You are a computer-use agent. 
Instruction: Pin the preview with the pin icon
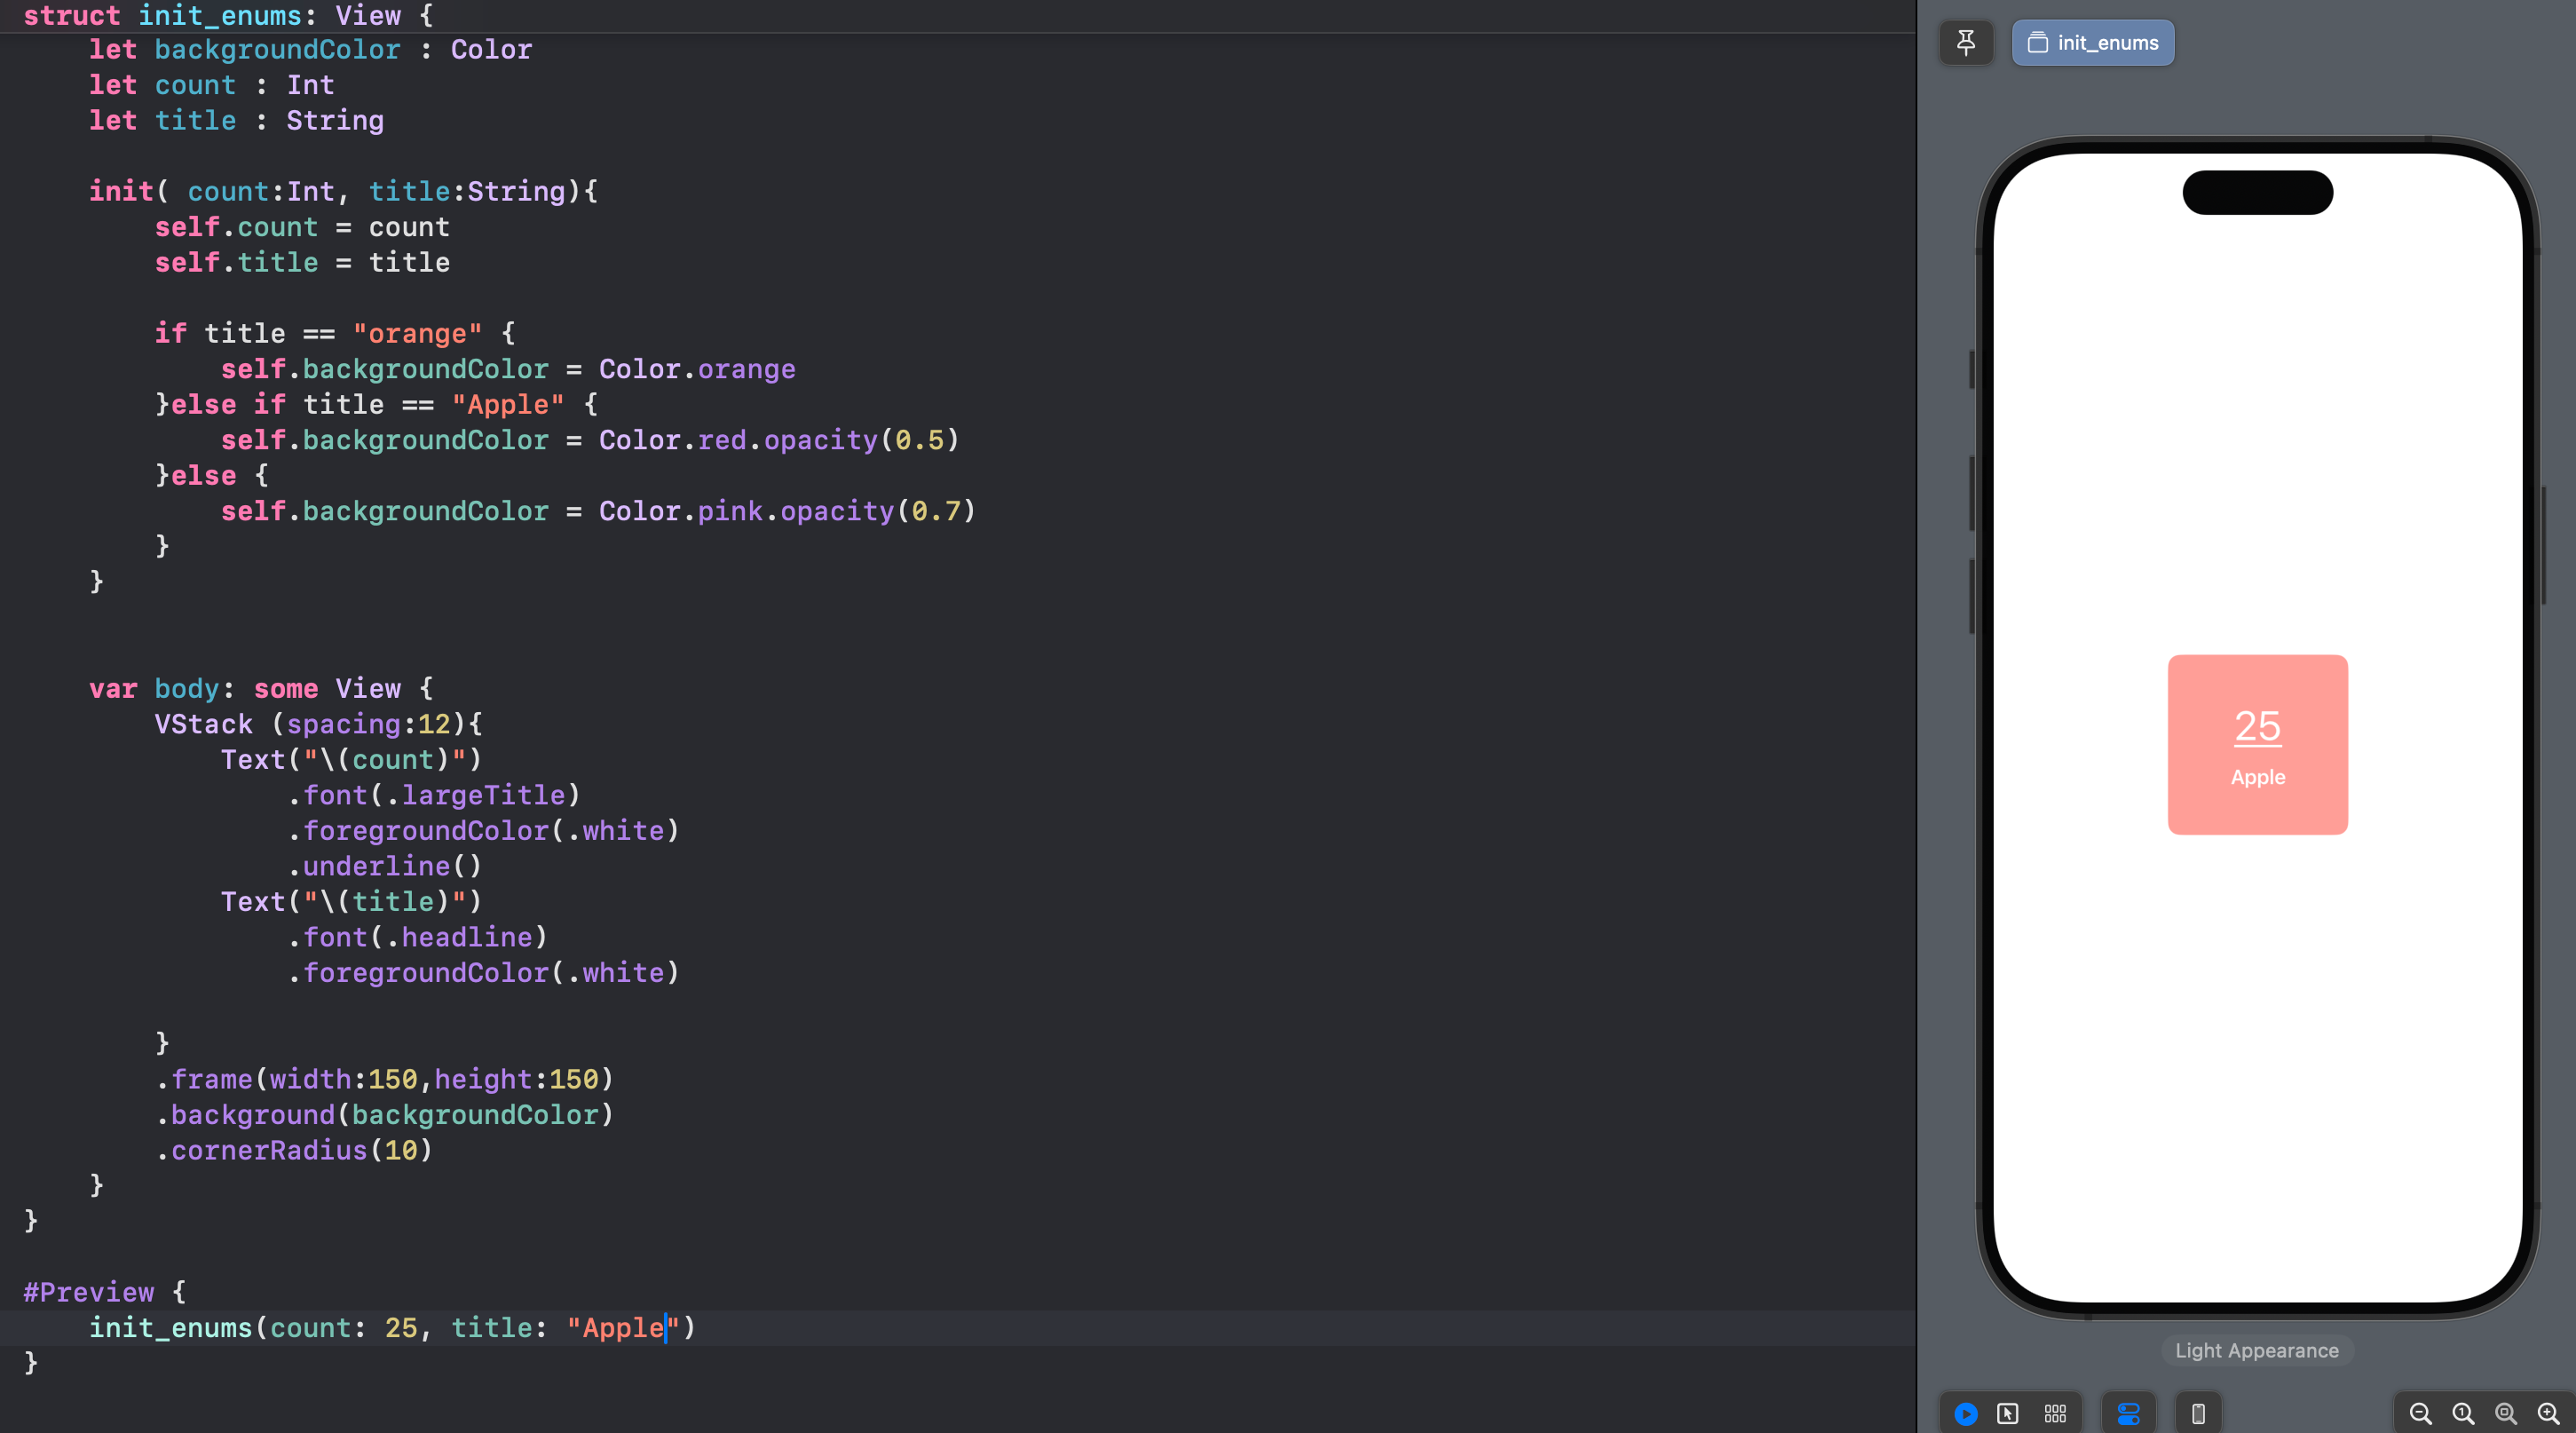coord(1966,43)
